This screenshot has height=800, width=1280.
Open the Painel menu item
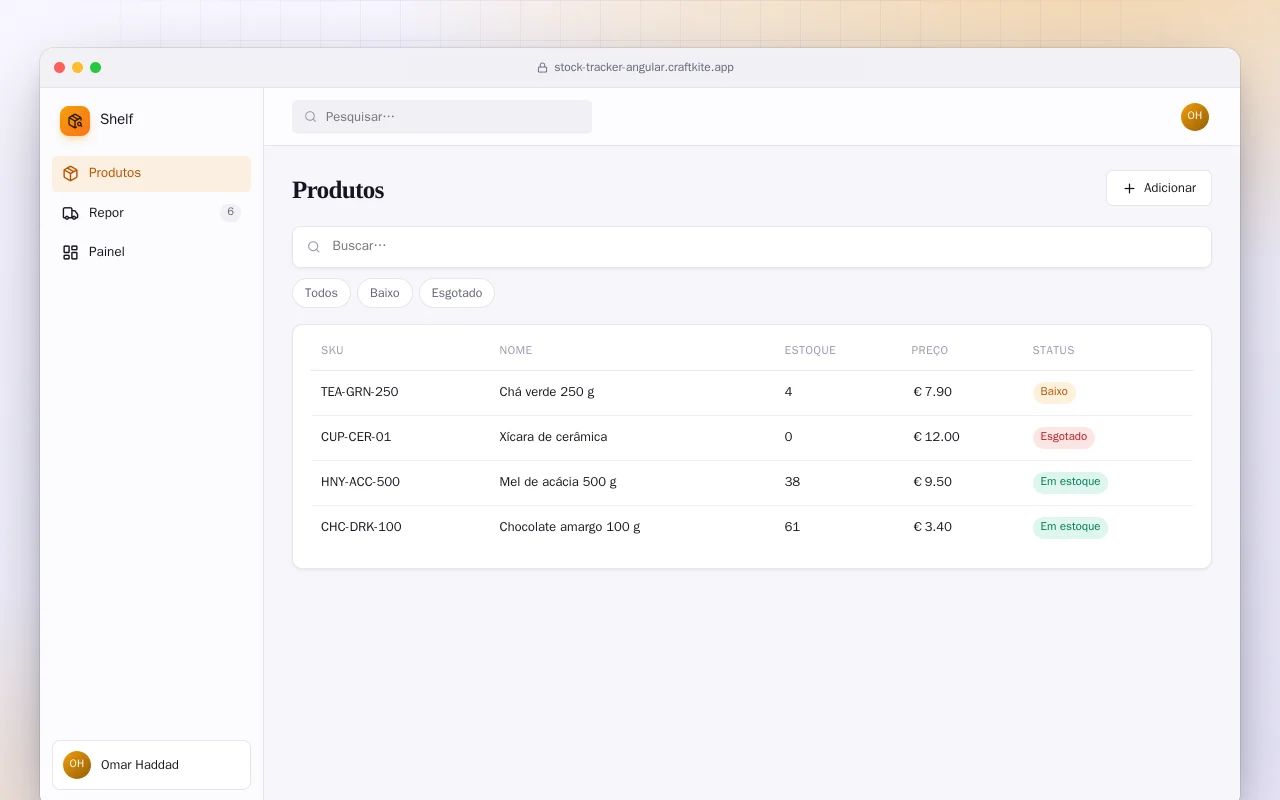[151, 252]
